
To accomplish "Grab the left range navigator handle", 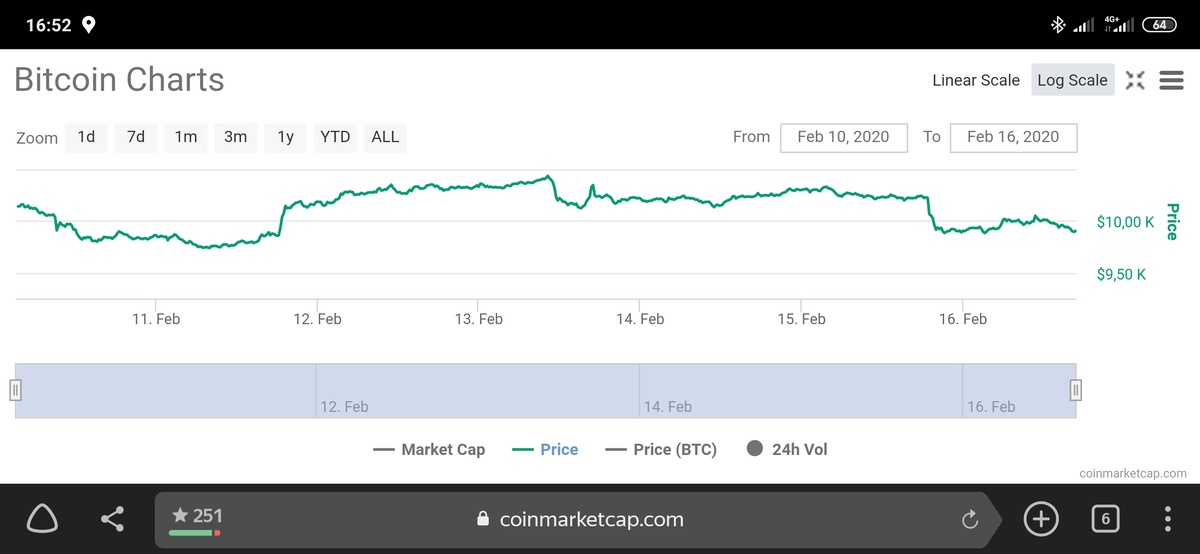I will click(15, 390).
